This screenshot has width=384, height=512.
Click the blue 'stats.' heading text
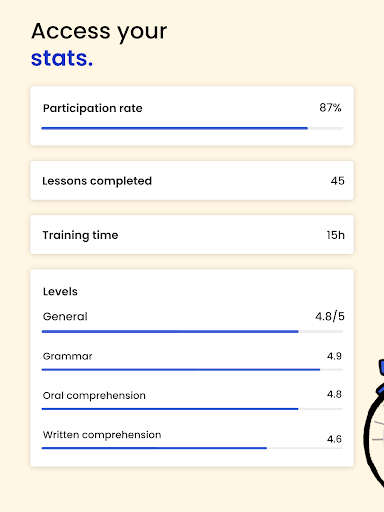pyautogui.click(x=62, y=58)
